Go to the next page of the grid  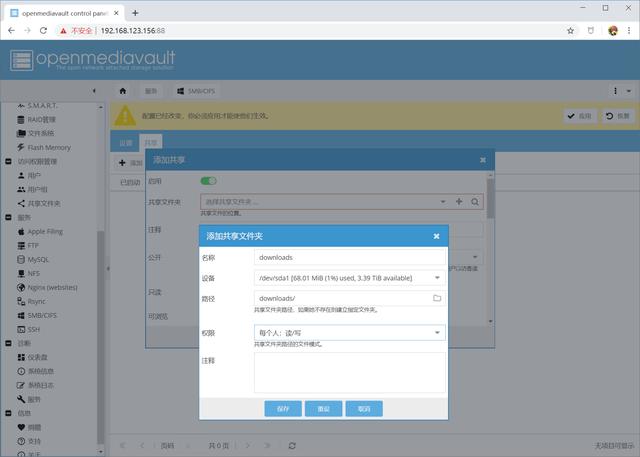tap(247, 446)
